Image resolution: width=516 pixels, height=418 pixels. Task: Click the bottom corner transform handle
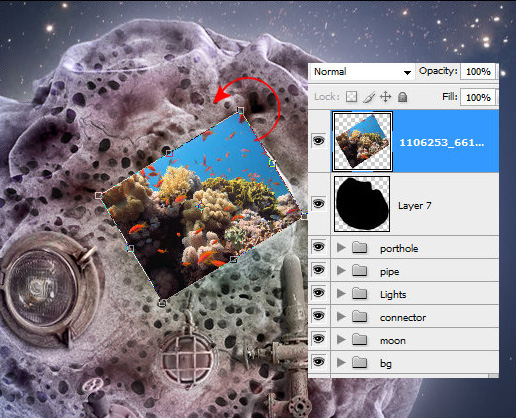162,303
